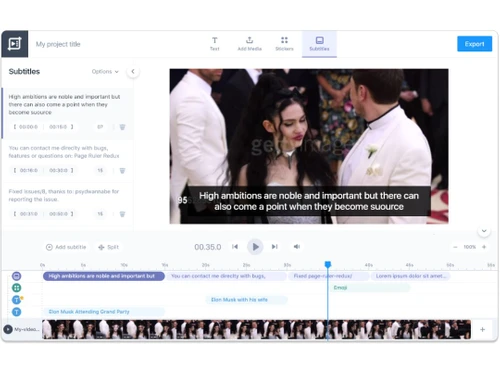Zoom out the timeline with minus
Screen dimensions: 500x375
click(x=455, y=247)
